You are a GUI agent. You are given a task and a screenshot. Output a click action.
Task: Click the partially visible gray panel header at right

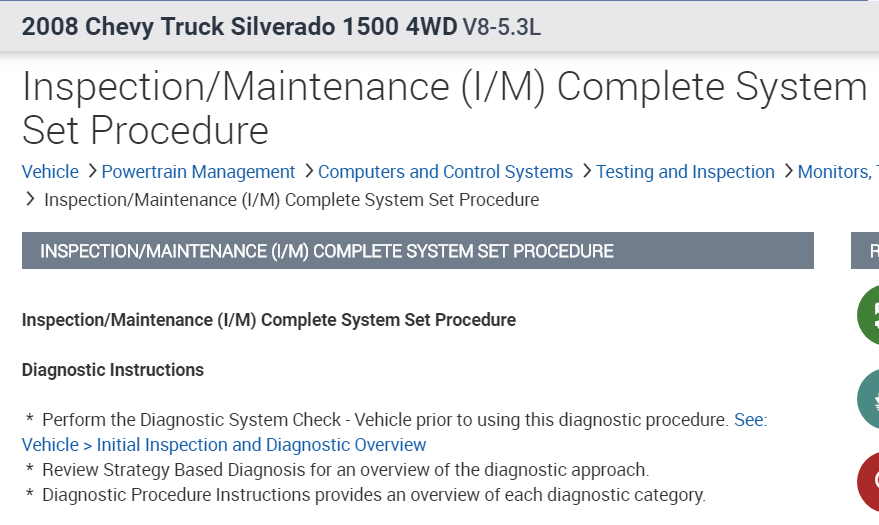coord(866,251)
